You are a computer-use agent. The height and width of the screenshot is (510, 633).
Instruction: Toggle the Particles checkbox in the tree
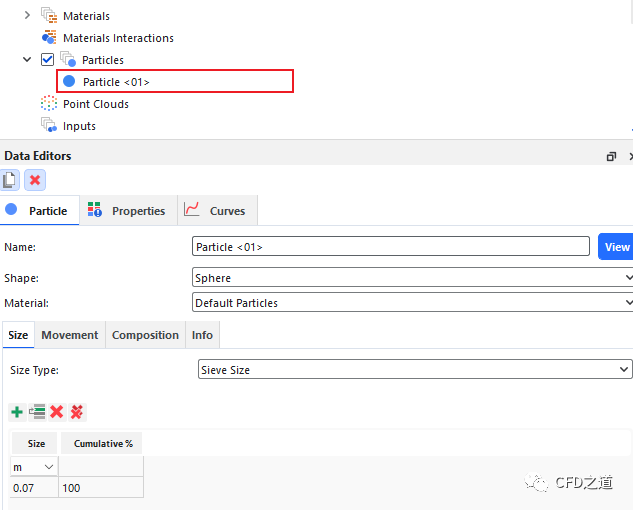pyautogui.click(x=47, y=60)
